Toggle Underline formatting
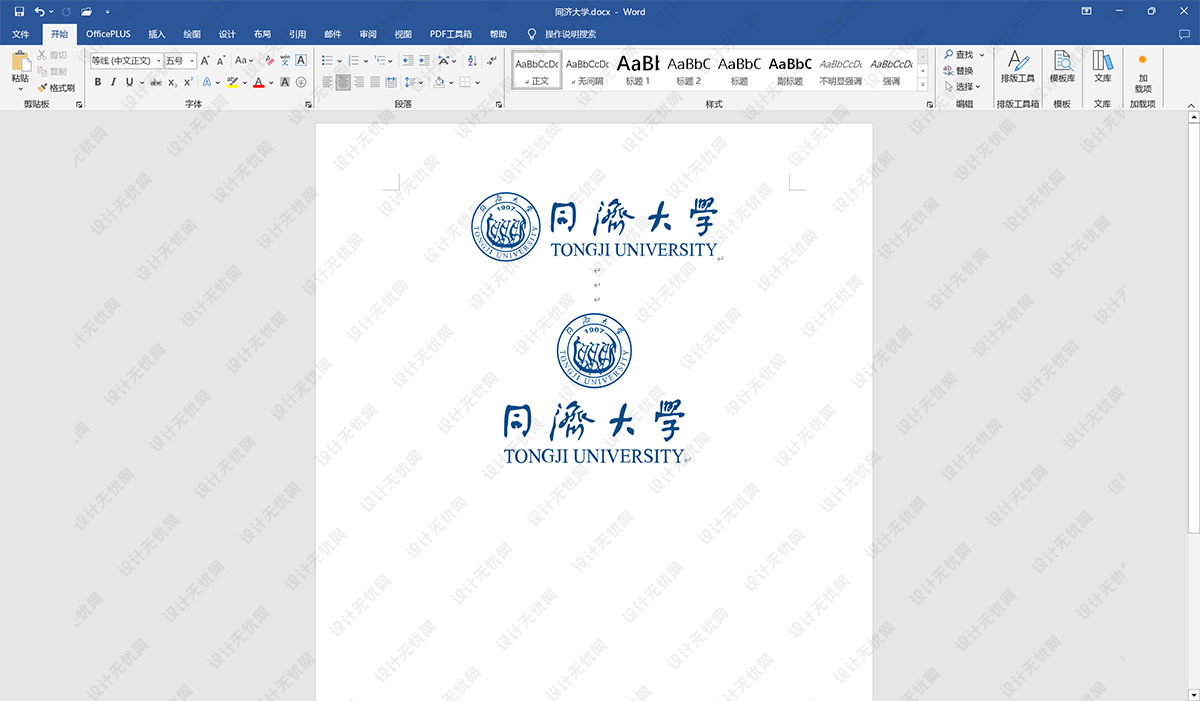The width and height of the screenshot is (1200, 701). tap(129, 82)
